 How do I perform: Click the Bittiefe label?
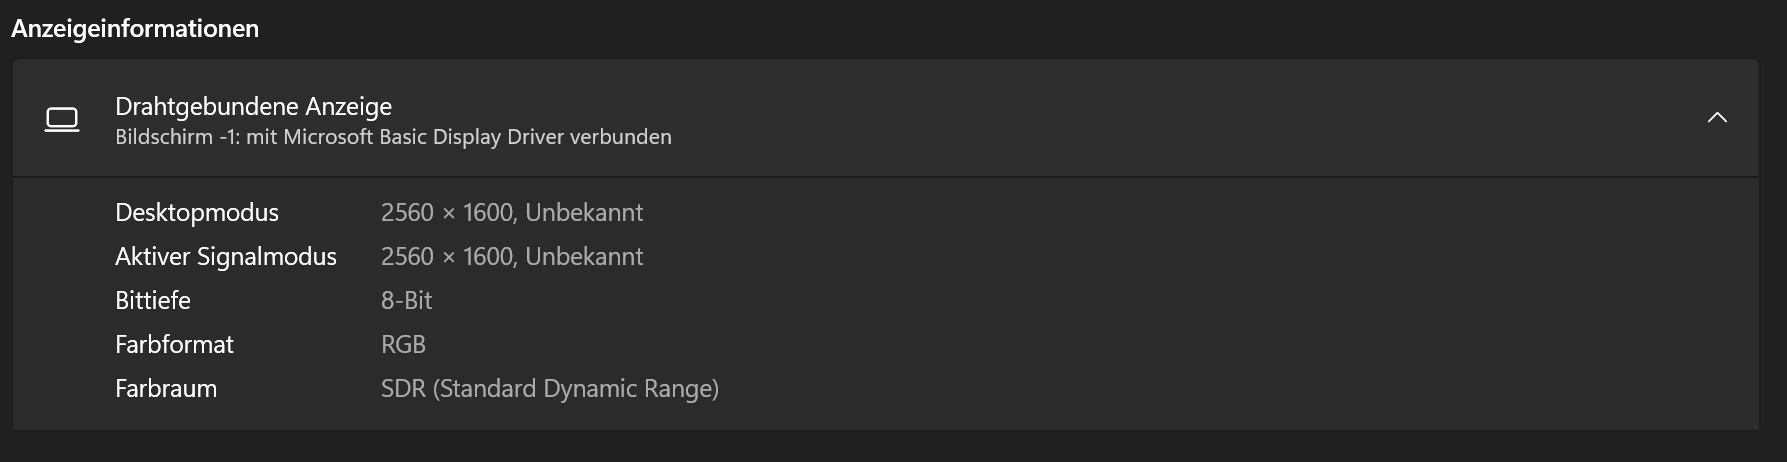(153, 301)
